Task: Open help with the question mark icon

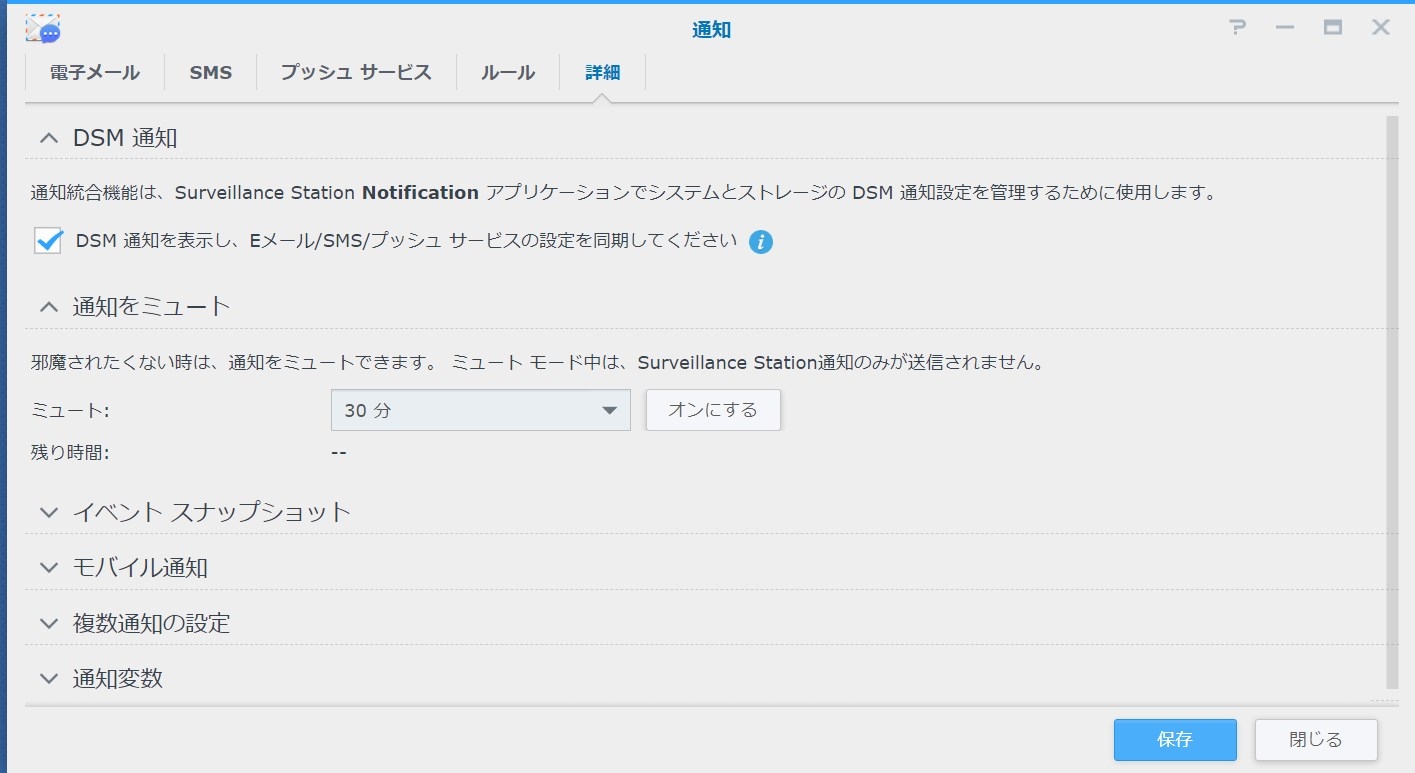Action: pos(1238,28)
